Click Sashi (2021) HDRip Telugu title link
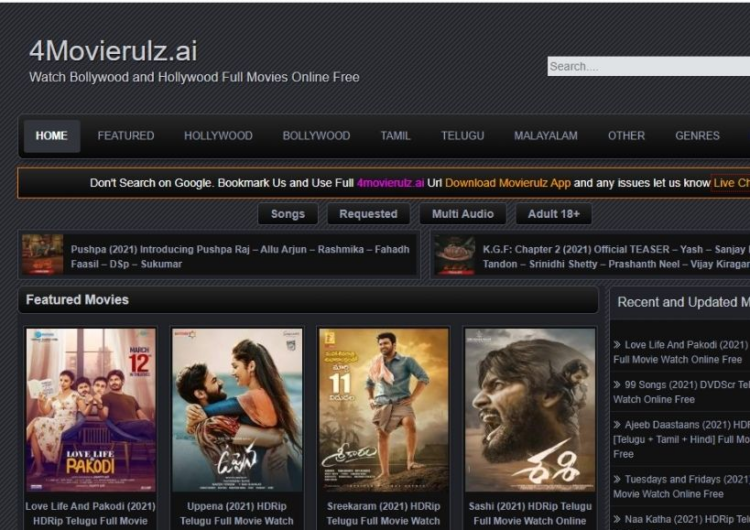Viewport: 750px width, 530px height. [530, 514]
